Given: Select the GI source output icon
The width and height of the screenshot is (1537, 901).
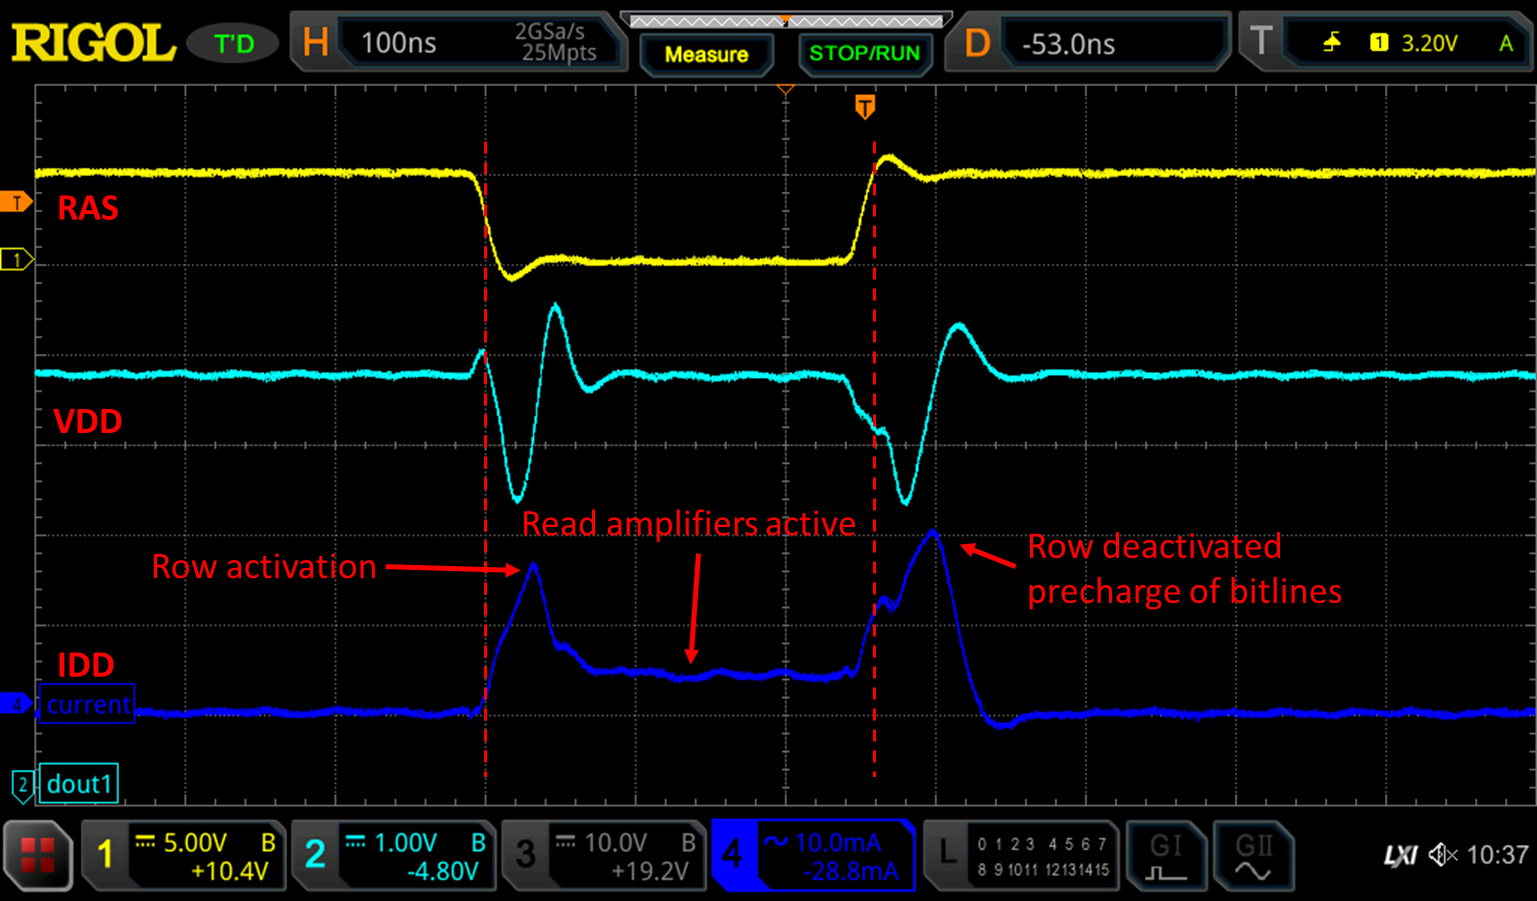Looking at the screenshot, I should [x=1166, y=855].
